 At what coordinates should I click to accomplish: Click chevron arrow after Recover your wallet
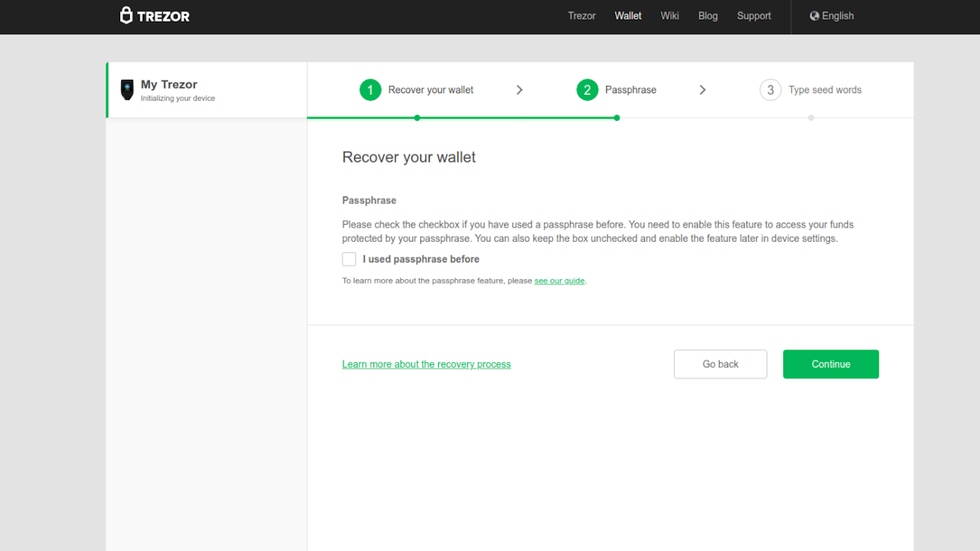pos(519,90)
